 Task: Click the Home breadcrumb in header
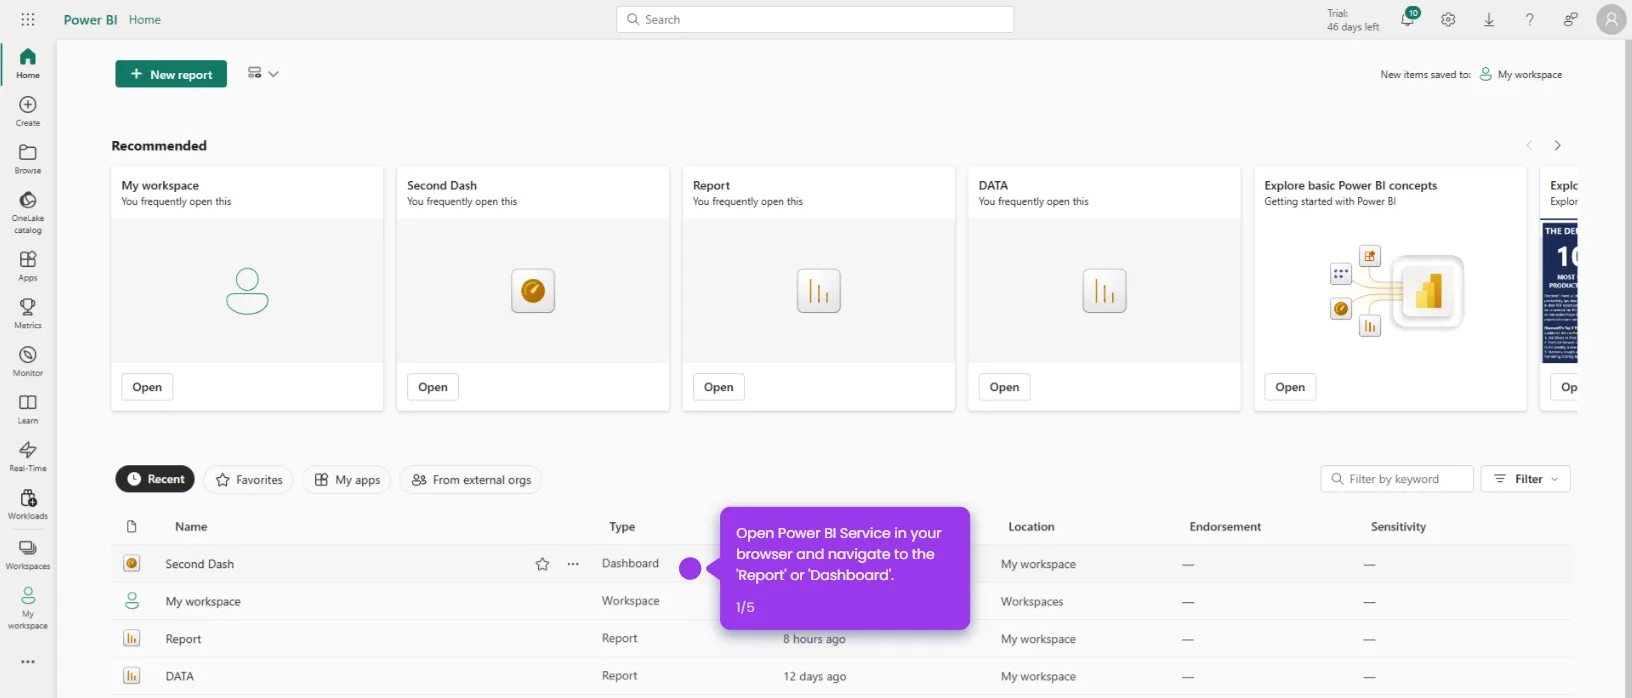(x=144, y=19)
